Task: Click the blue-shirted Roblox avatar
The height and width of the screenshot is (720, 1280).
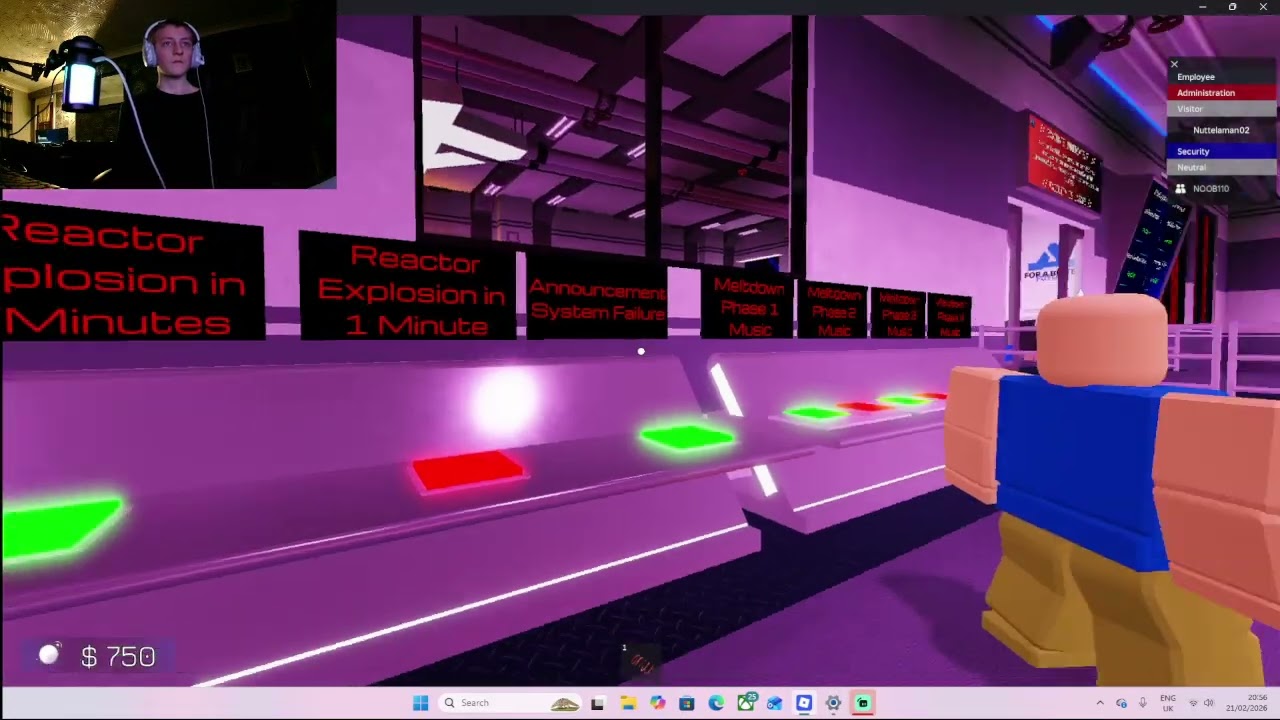Action: click(1110, 490)
